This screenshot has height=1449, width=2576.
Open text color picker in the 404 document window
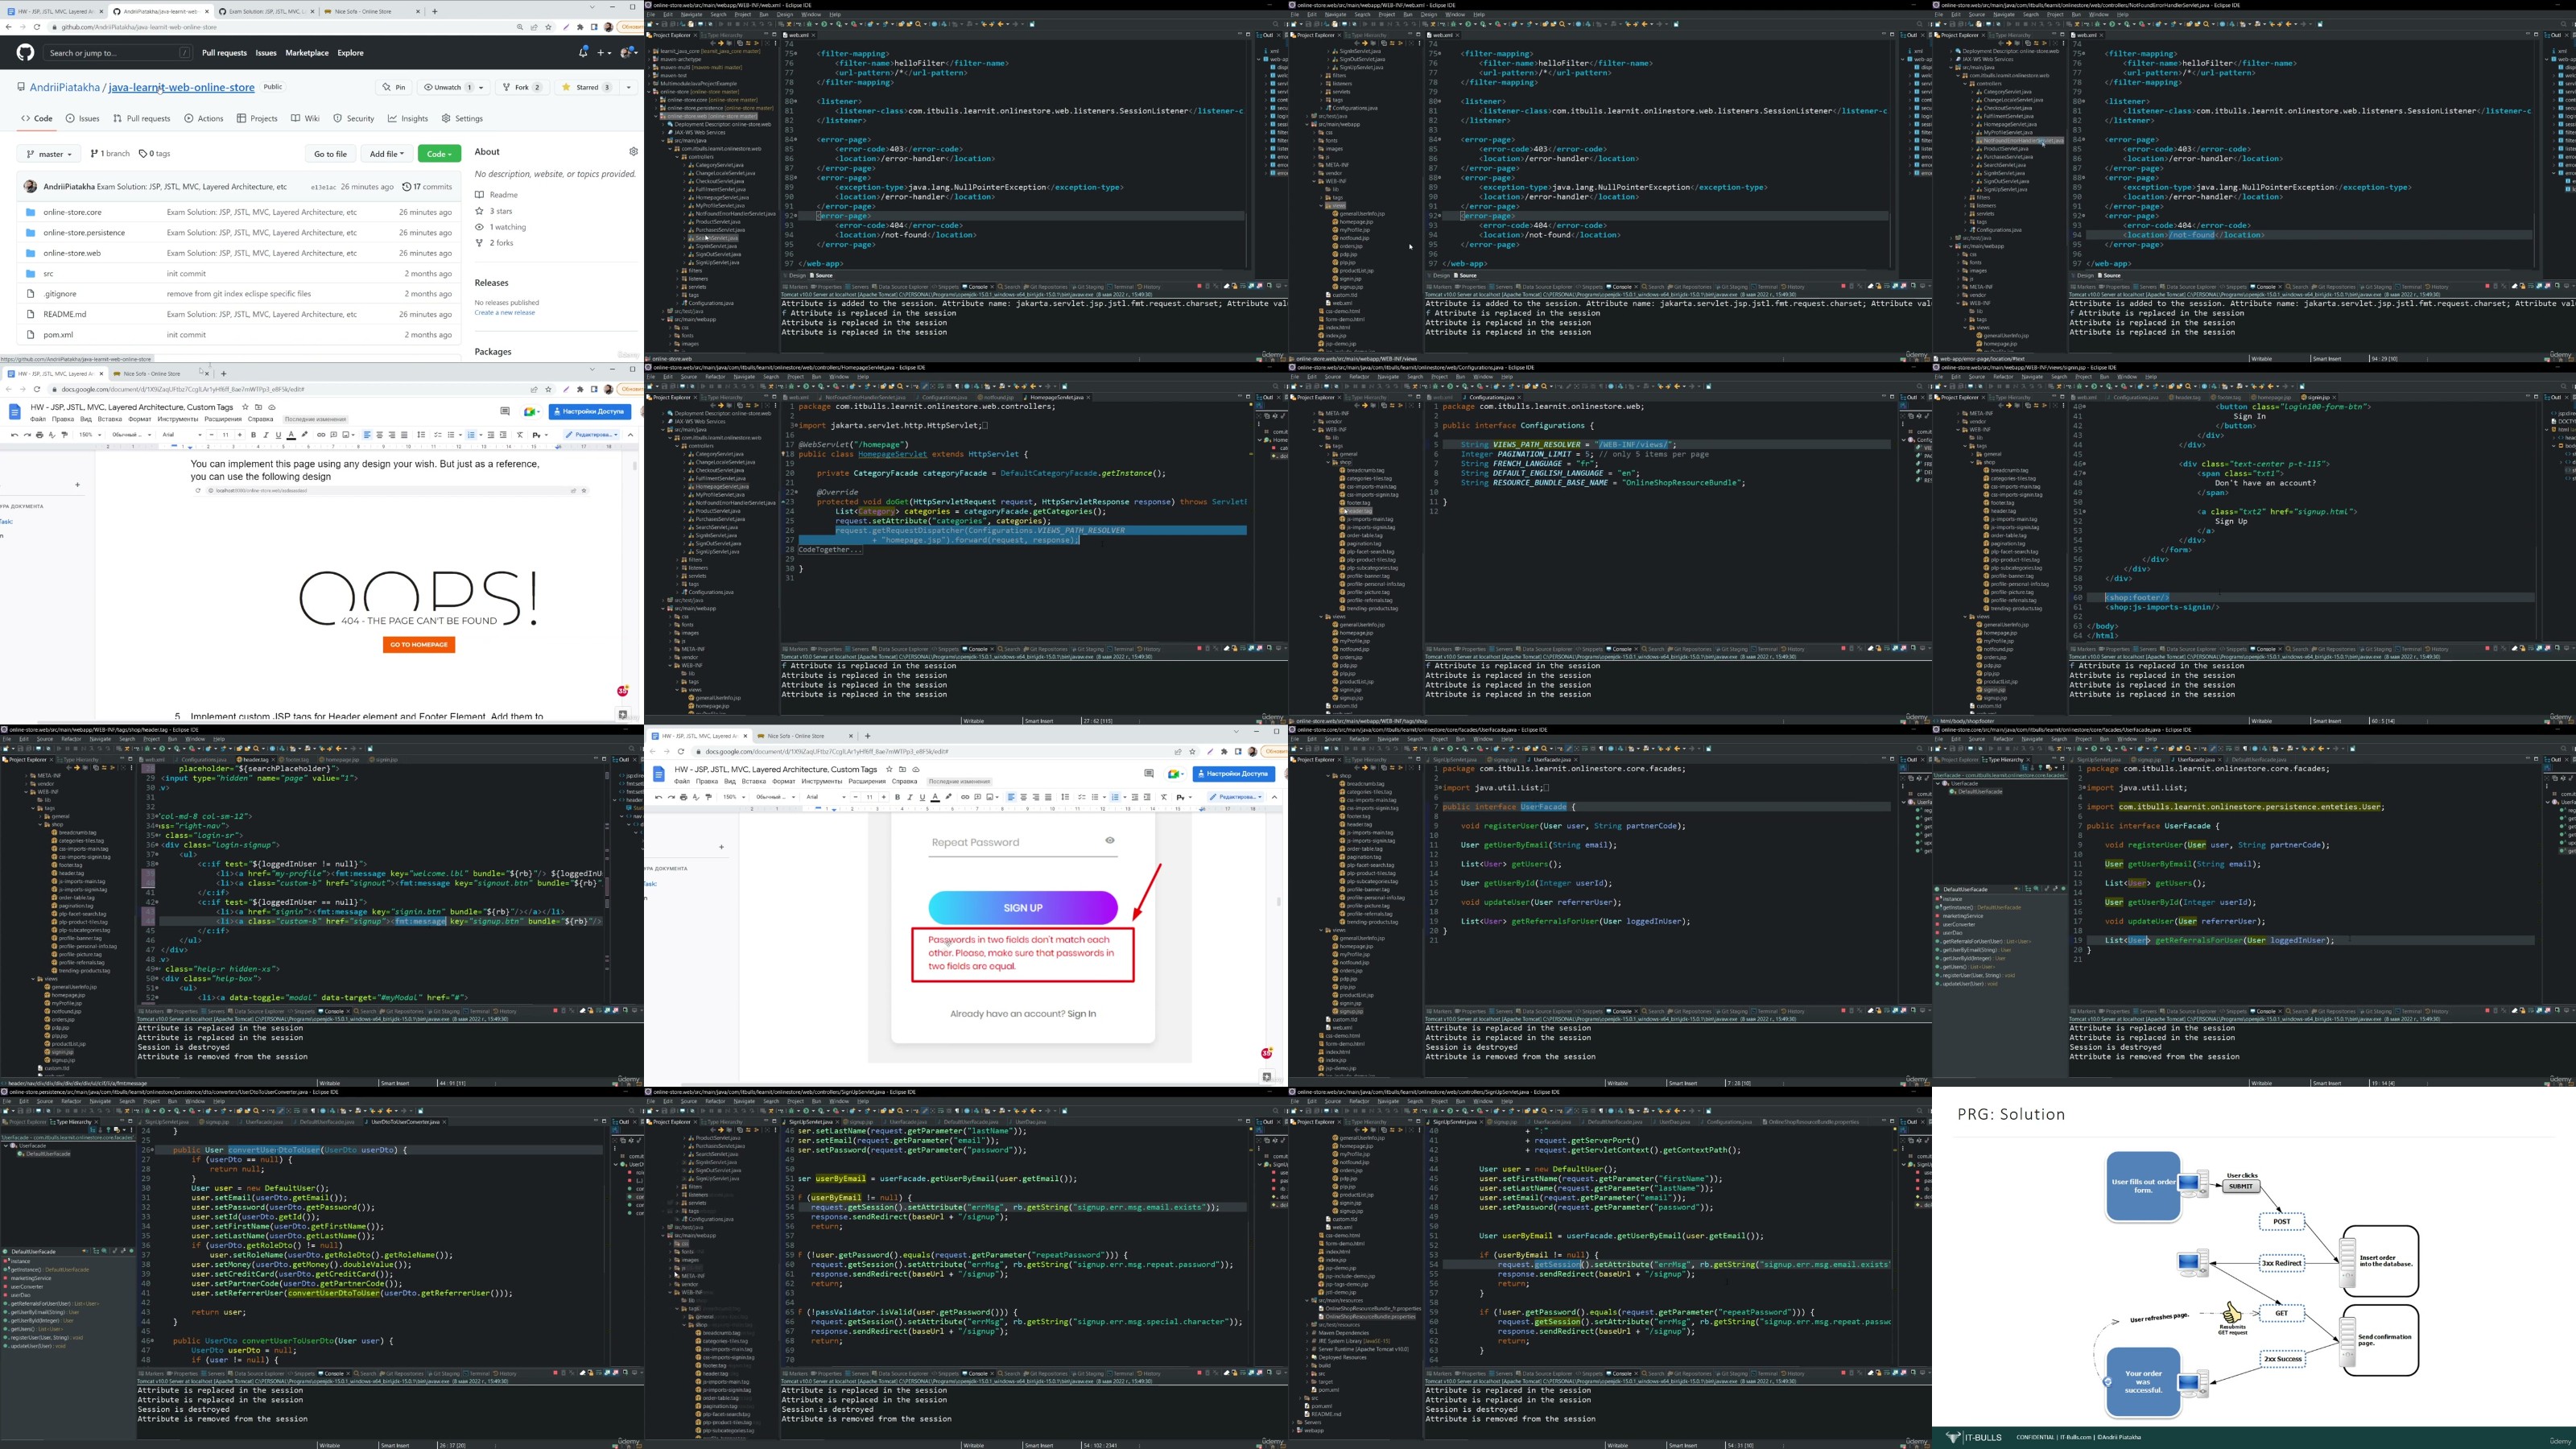(x=291, y=435)
